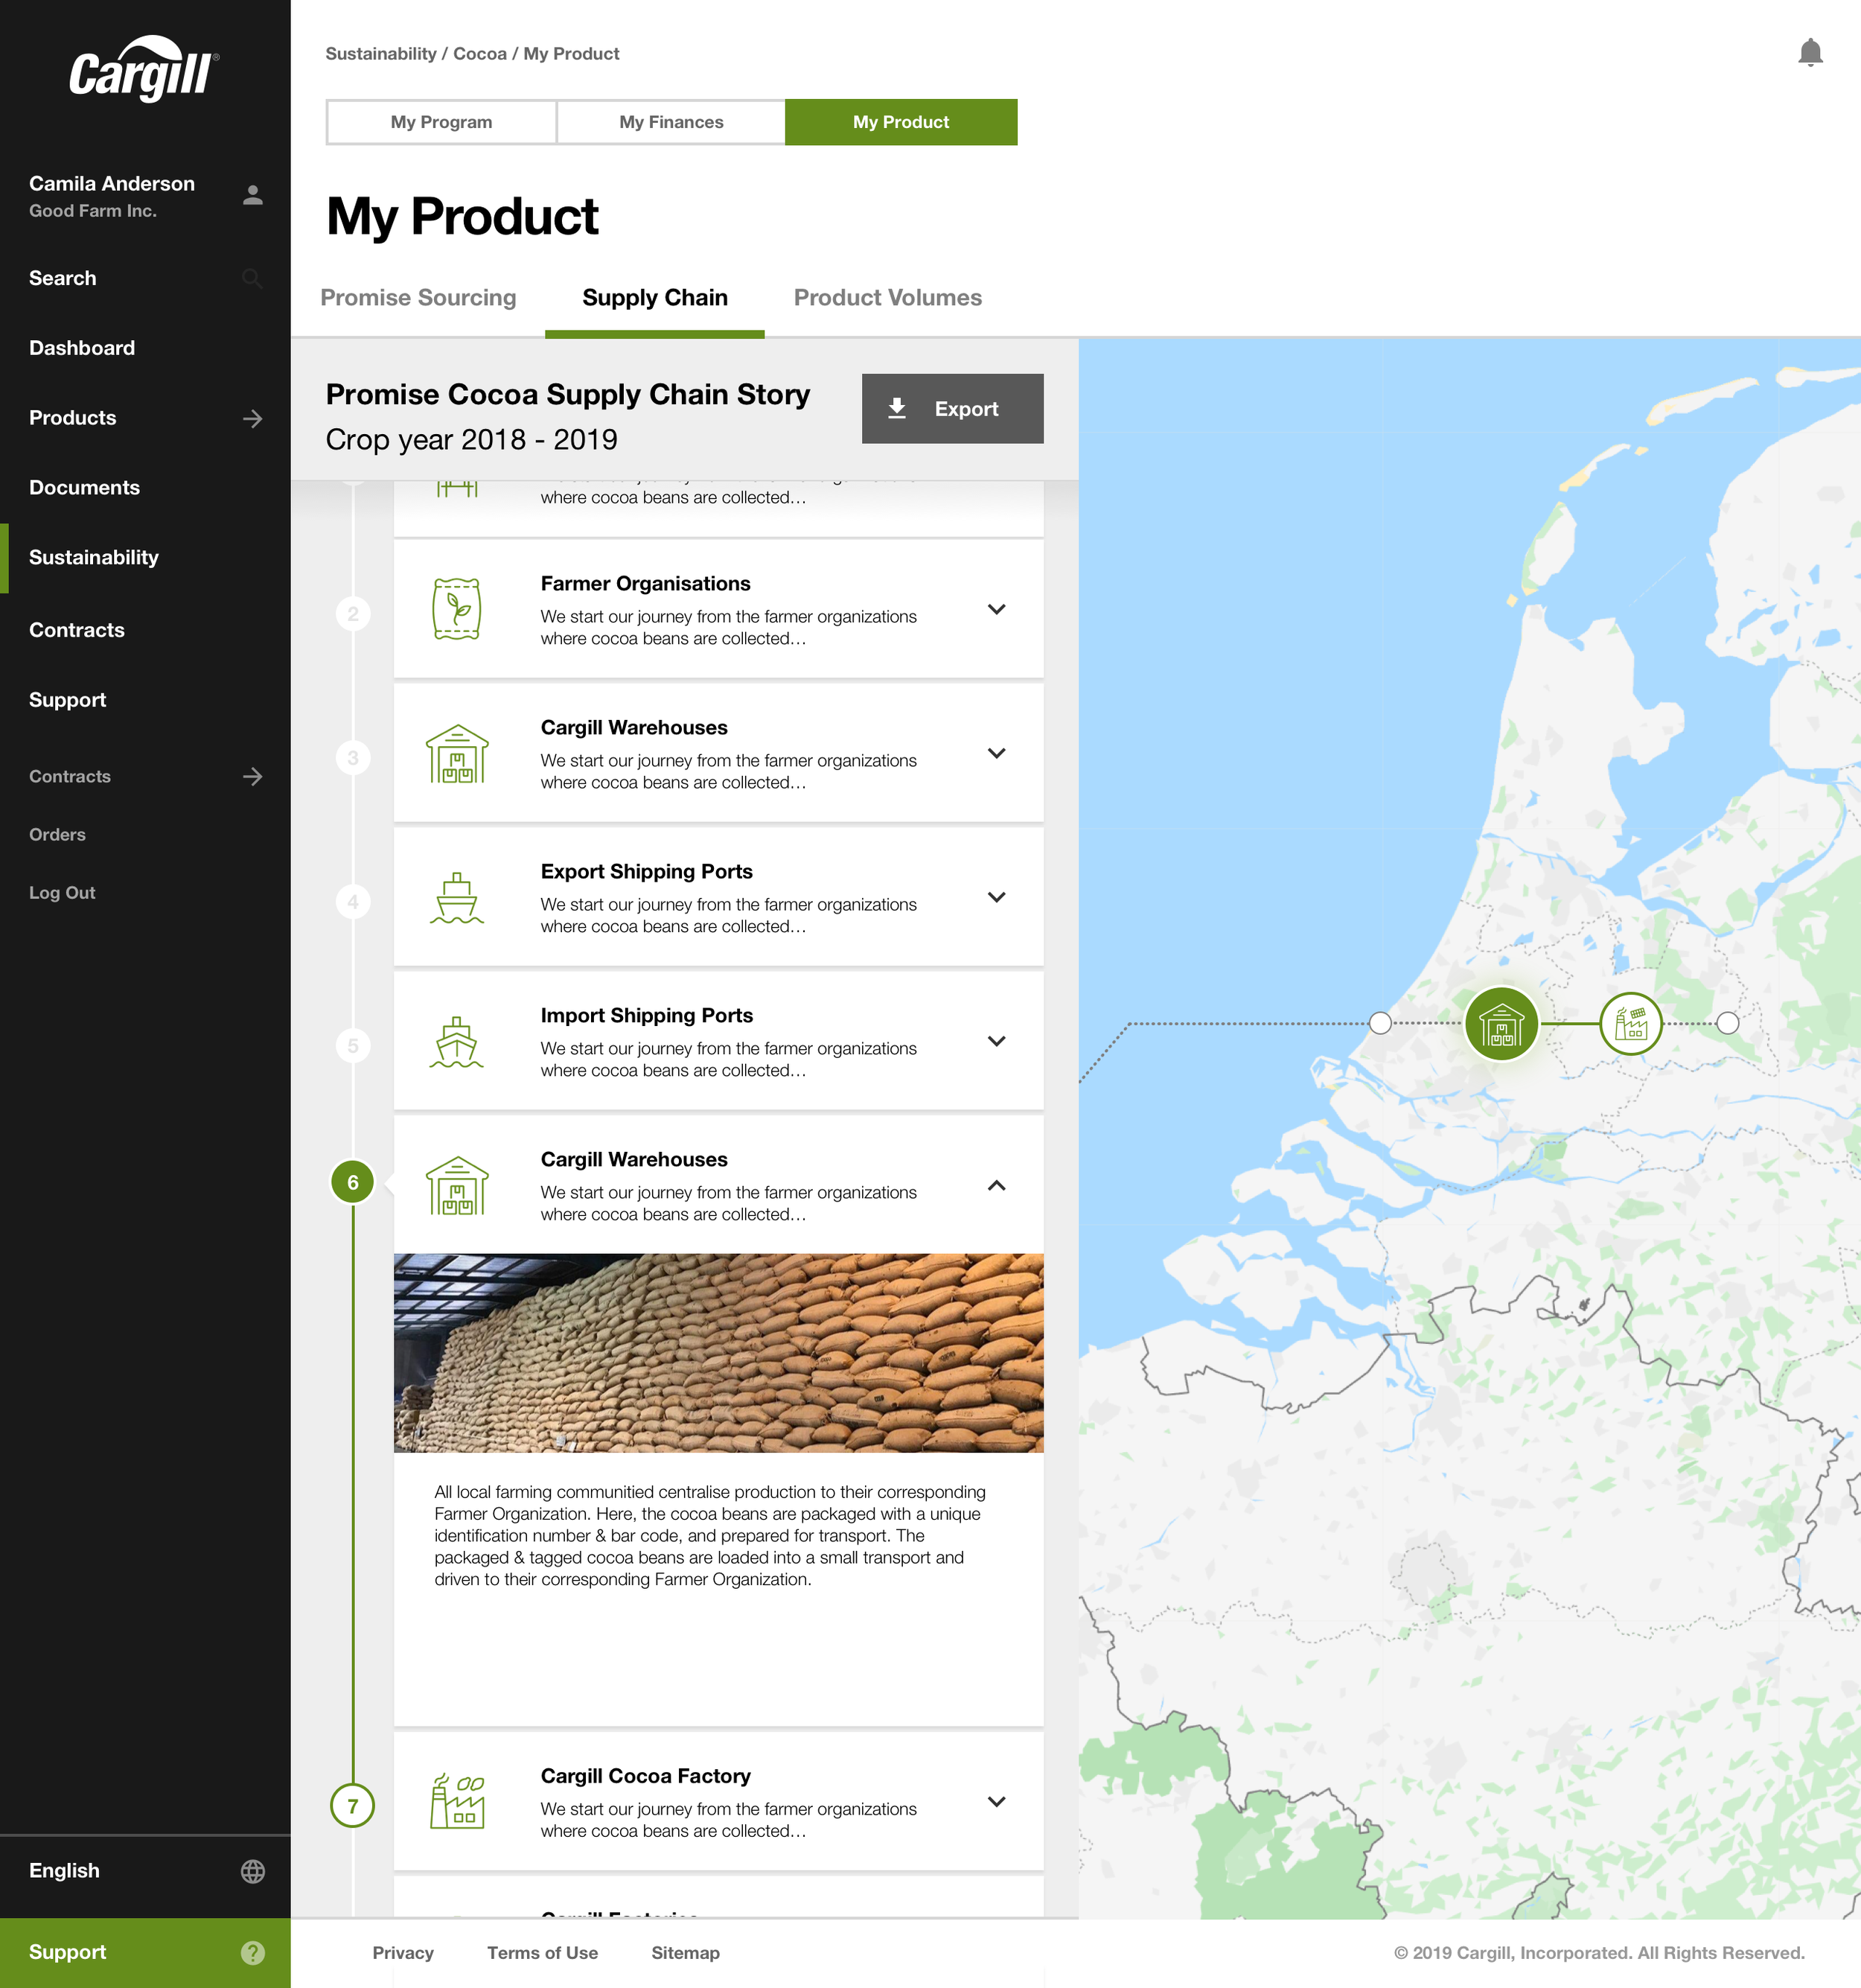Screen dimensions: 1861x1988
Task: Open the Sitemap footer link
Action: (x=686, y=1953)
